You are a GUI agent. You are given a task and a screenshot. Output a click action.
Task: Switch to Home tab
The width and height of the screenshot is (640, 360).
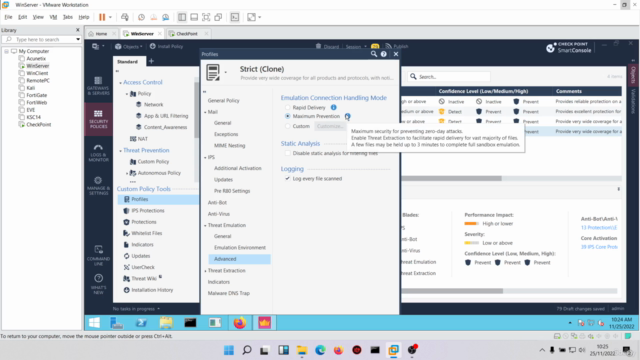[100, 33]
